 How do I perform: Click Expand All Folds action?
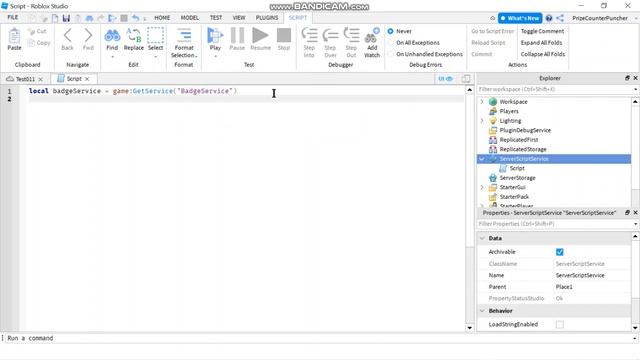[x=541, y=42]
